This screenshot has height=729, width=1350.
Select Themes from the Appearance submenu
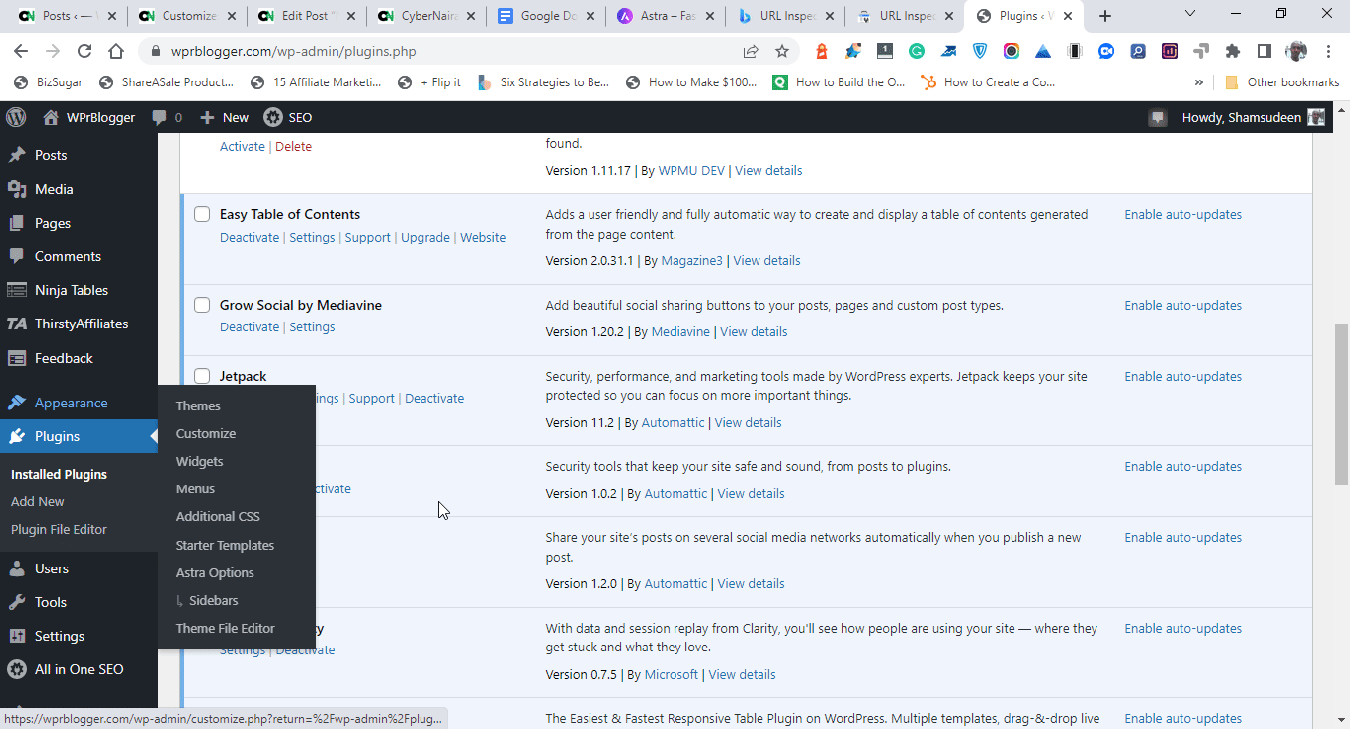tap(198, 406)
